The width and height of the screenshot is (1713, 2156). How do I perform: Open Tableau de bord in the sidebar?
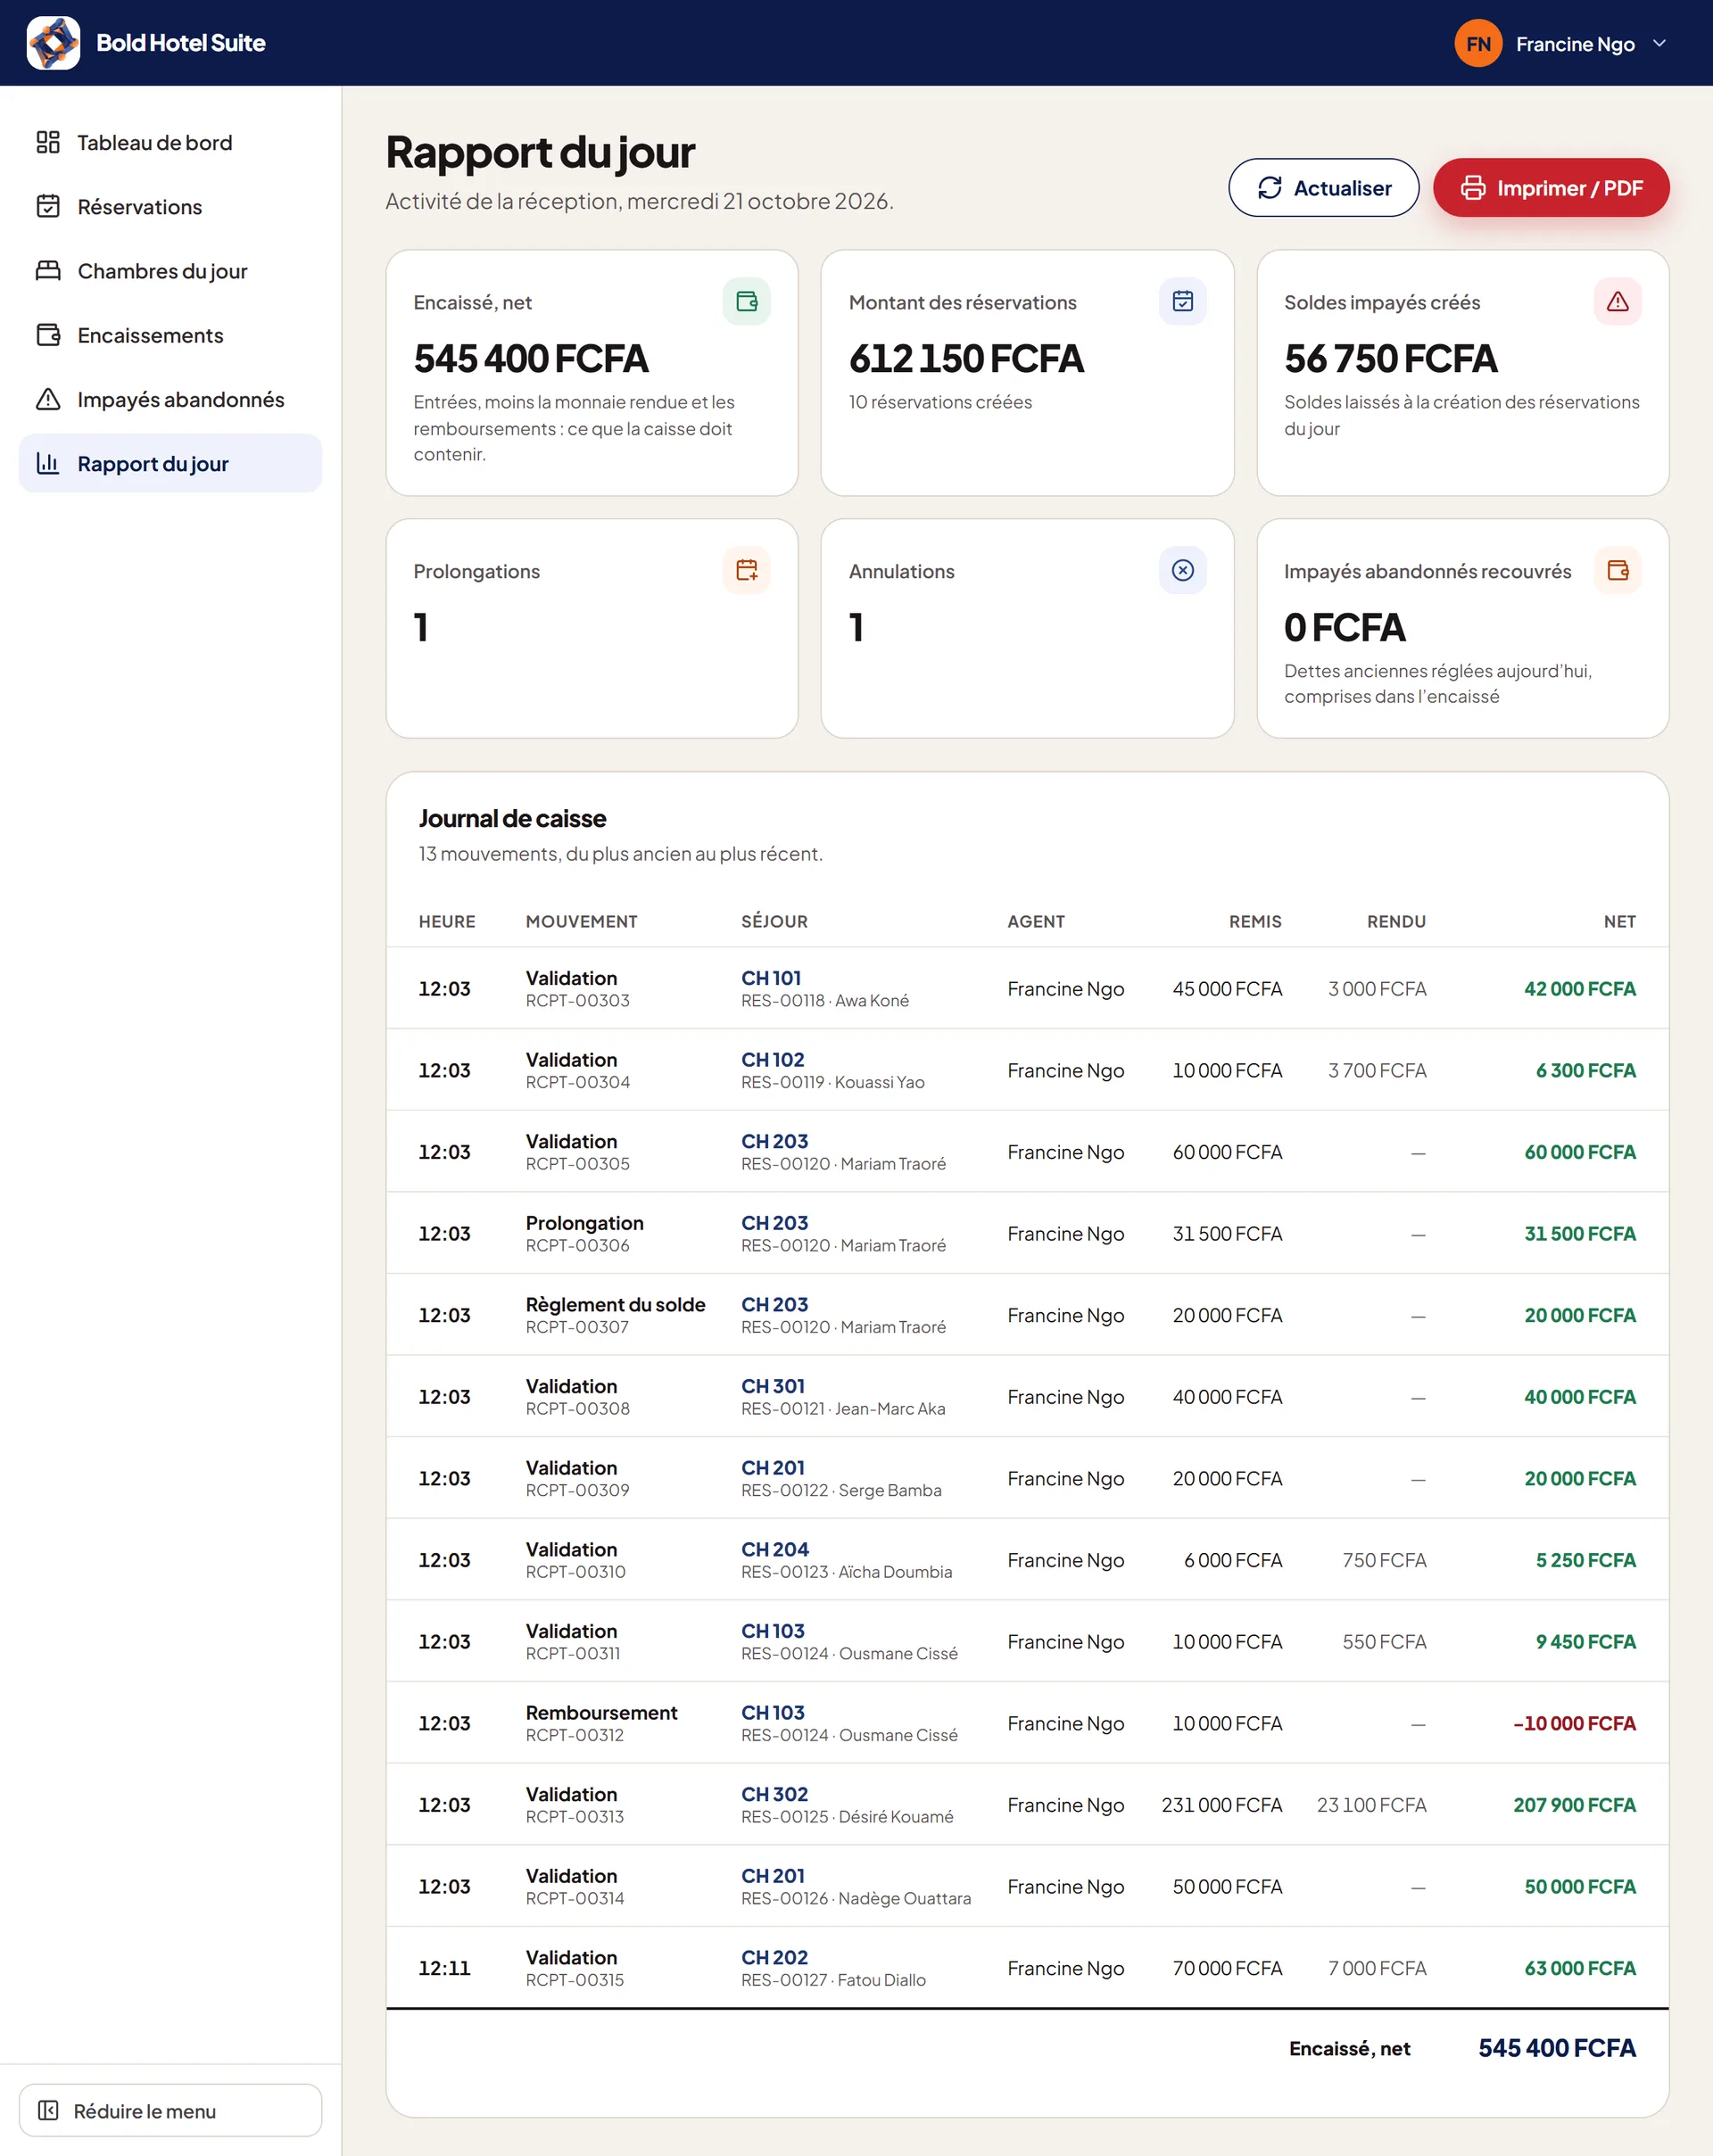170,143
